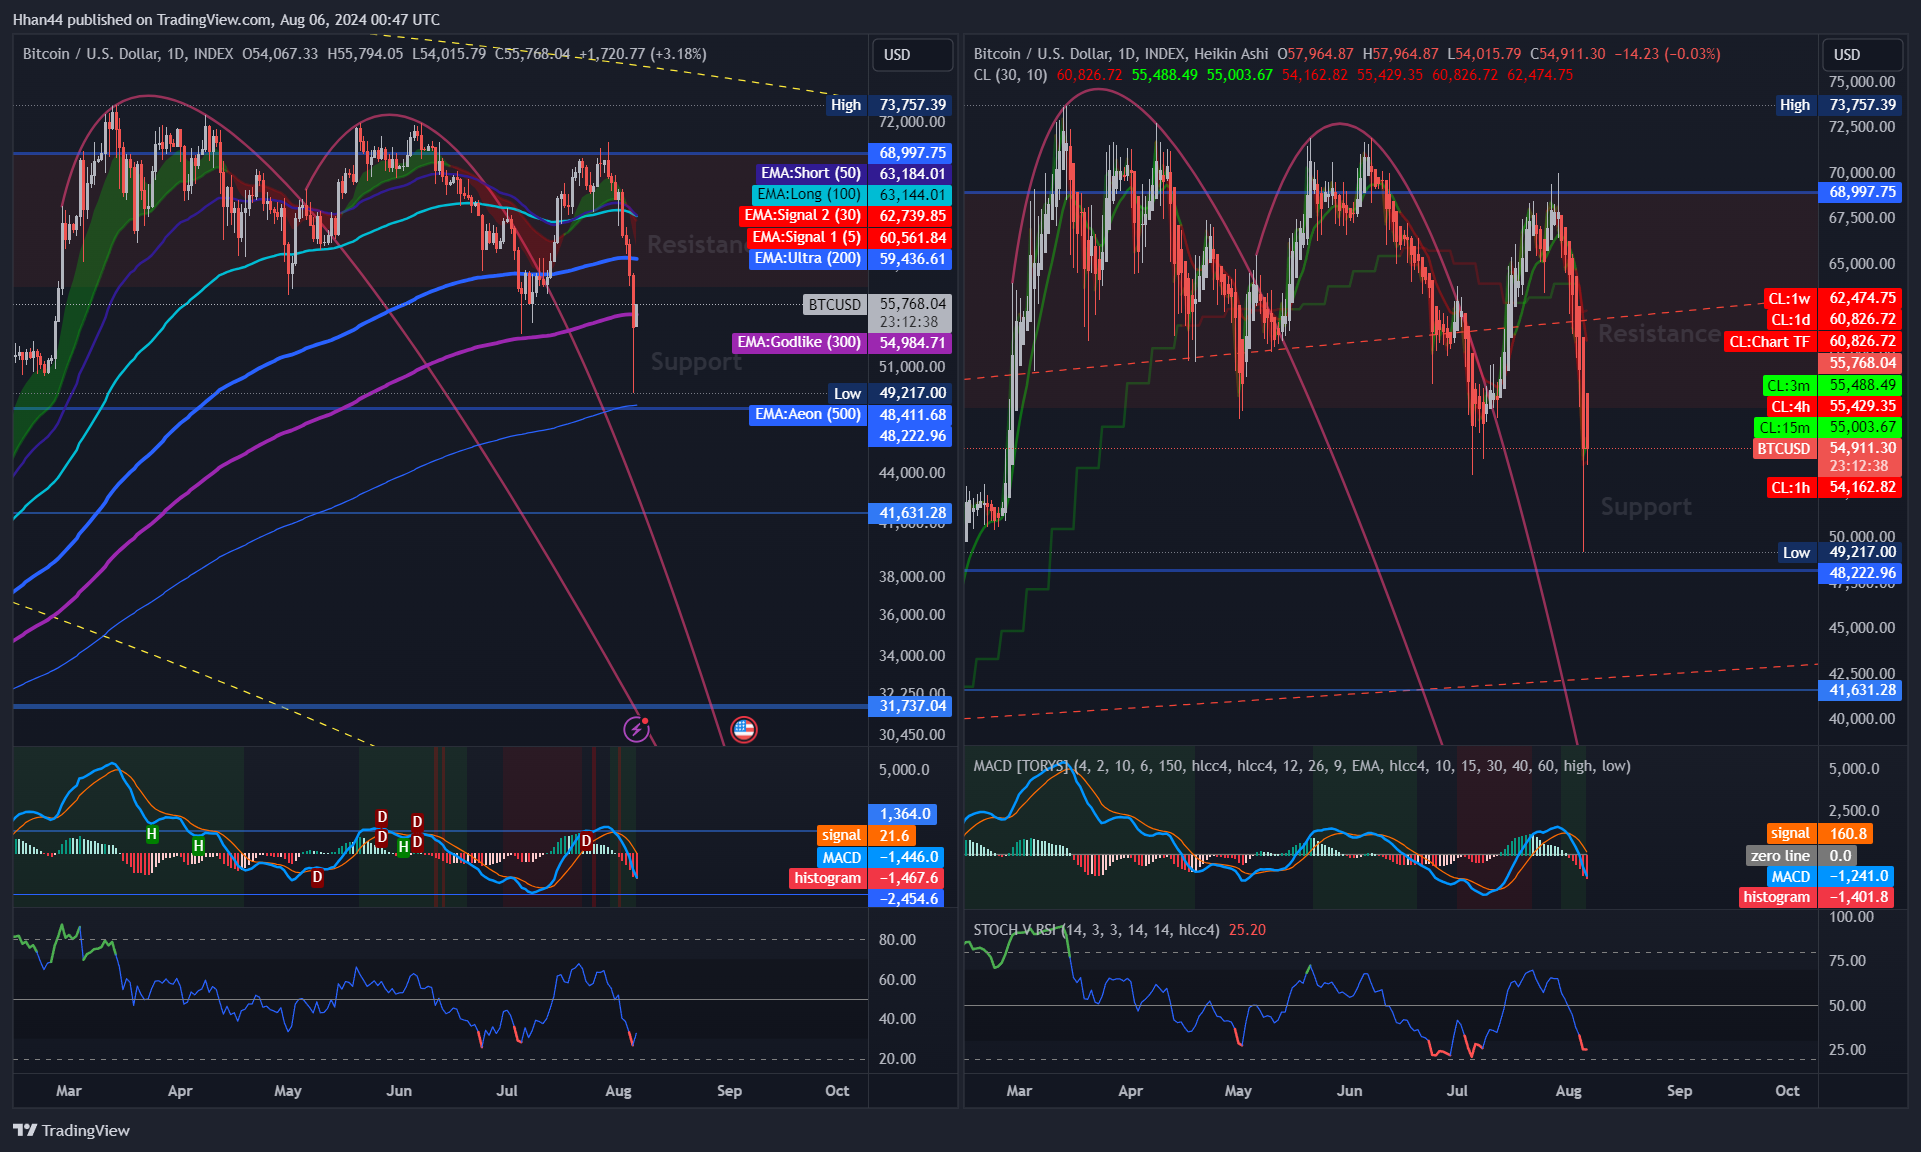Image resolution: width=1921 pixels, height=1152 pixels.
Task: Select the CL:Chart TF label
Action: (1769, 342)
